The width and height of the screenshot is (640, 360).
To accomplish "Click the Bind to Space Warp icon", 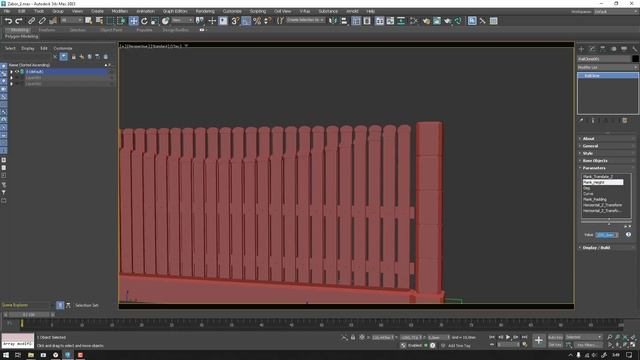I will click(53, 21).
